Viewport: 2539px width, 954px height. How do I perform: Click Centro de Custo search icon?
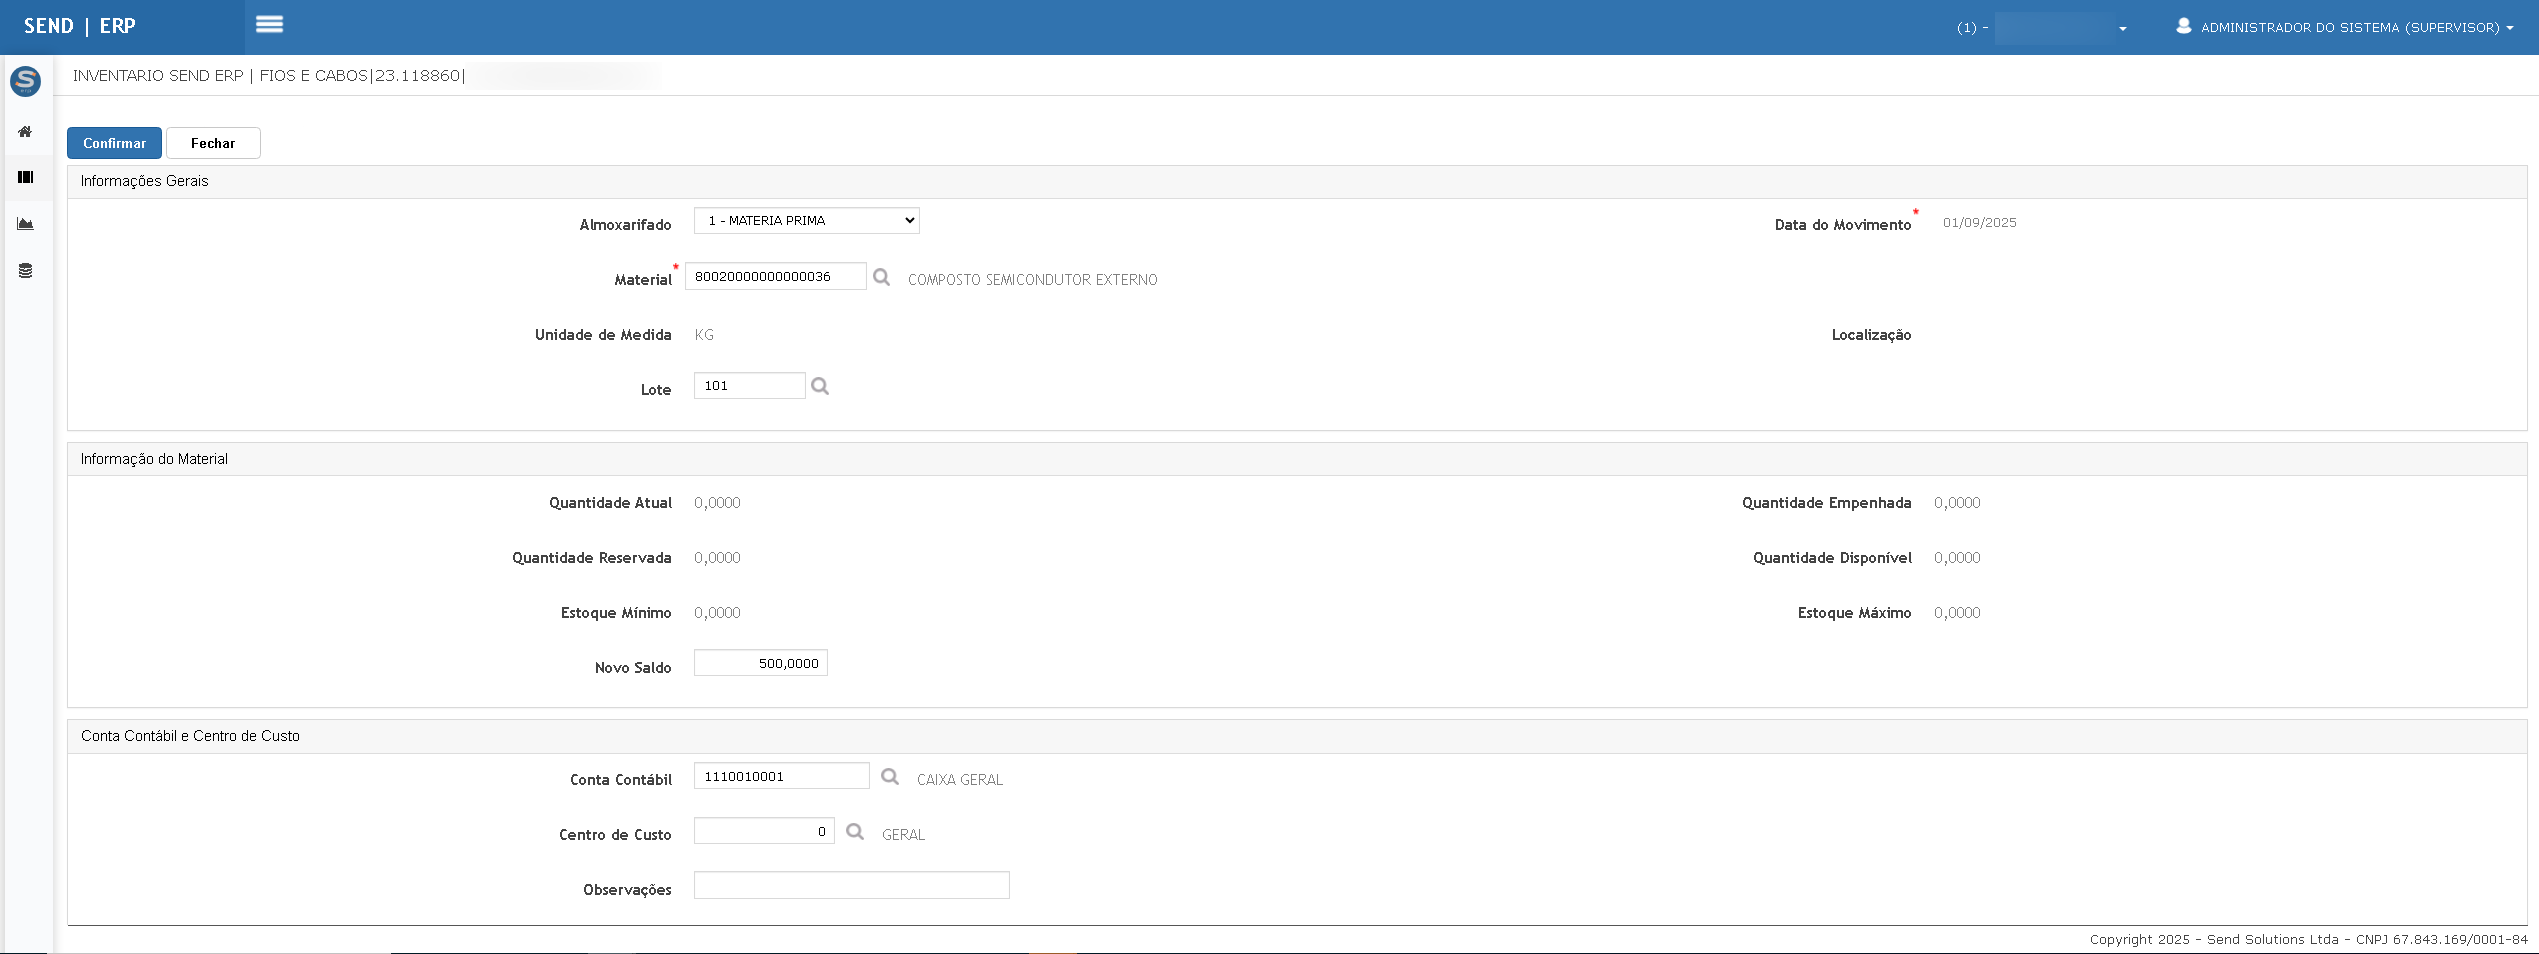(x=855, y=832)
